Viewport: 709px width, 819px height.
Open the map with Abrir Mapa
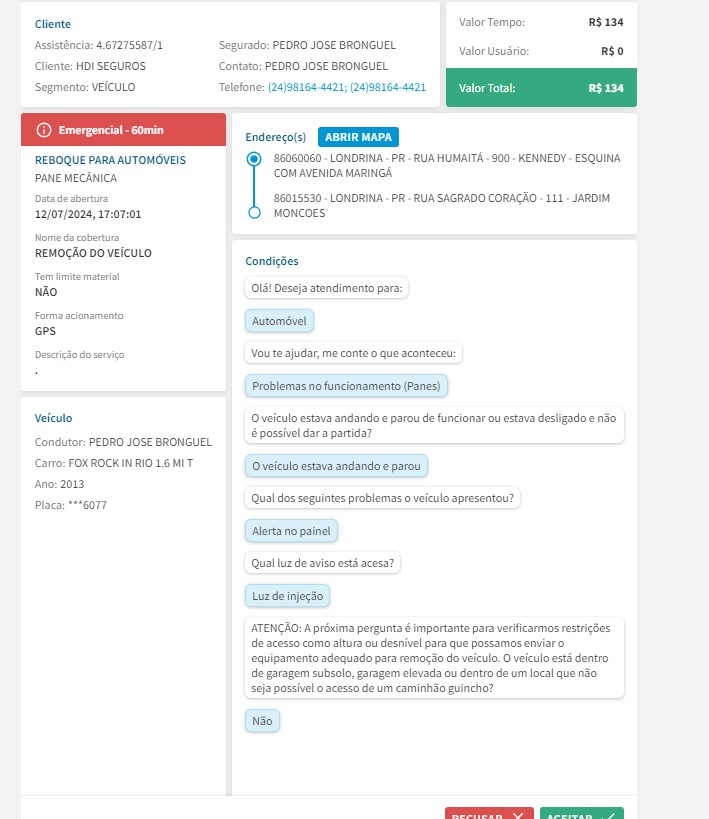tap(359, 137)
